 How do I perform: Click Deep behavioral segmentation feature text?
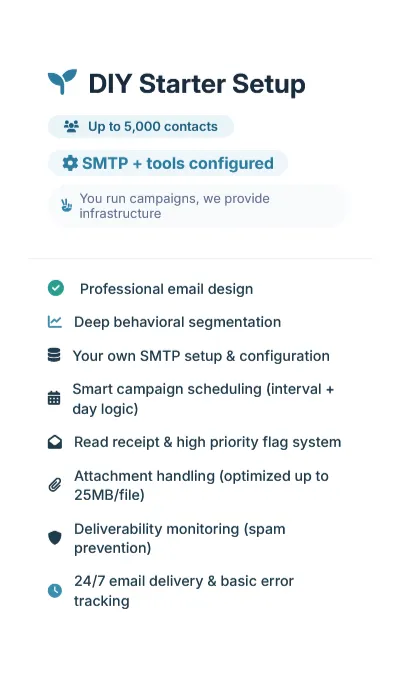coord(177,322)
